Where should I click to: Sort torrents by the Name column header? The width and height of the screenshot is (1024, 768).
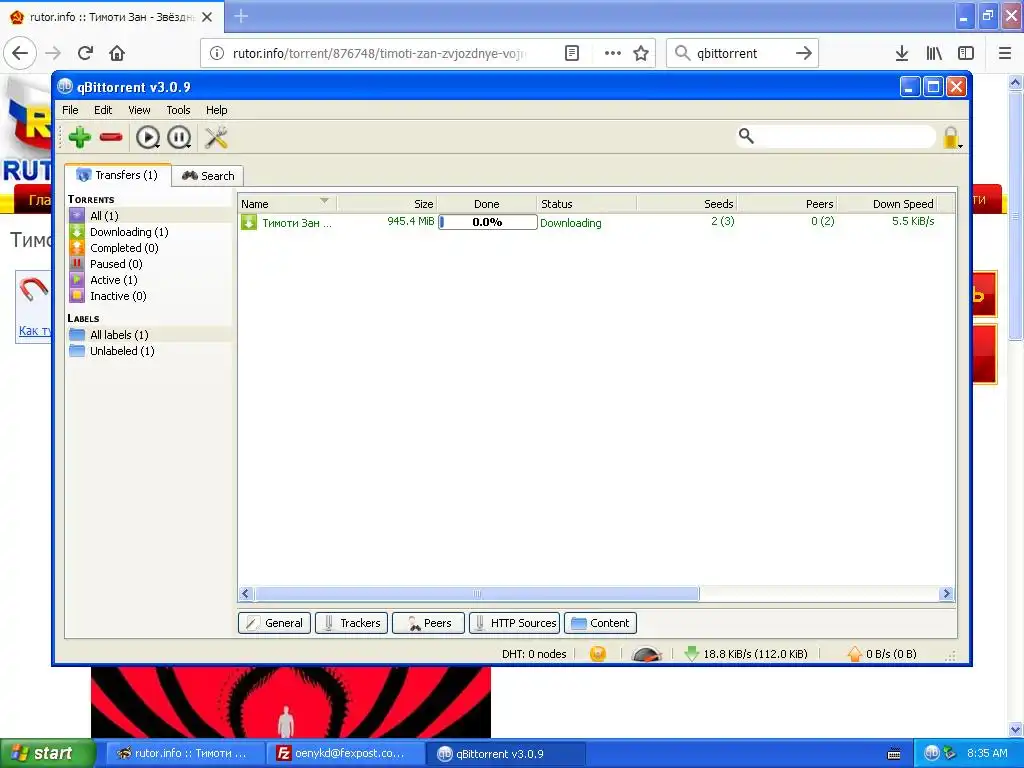(x=287, y=204)
